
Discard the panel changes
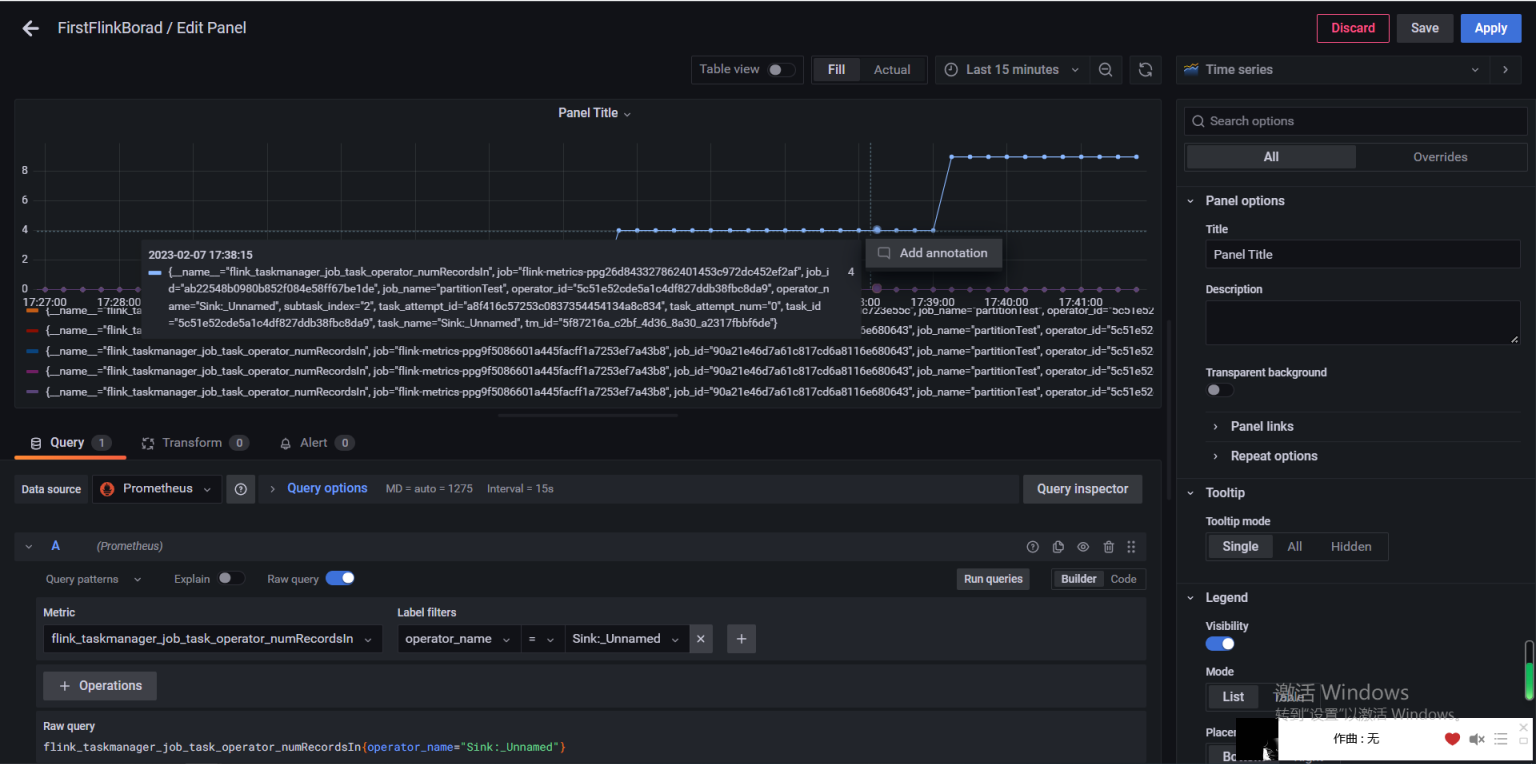[1353, 28]
